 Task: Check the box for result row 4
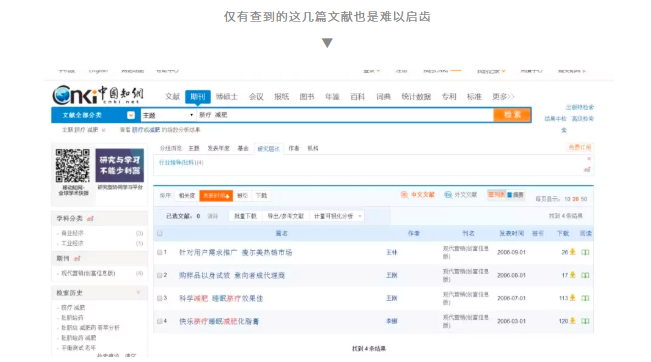159,321
